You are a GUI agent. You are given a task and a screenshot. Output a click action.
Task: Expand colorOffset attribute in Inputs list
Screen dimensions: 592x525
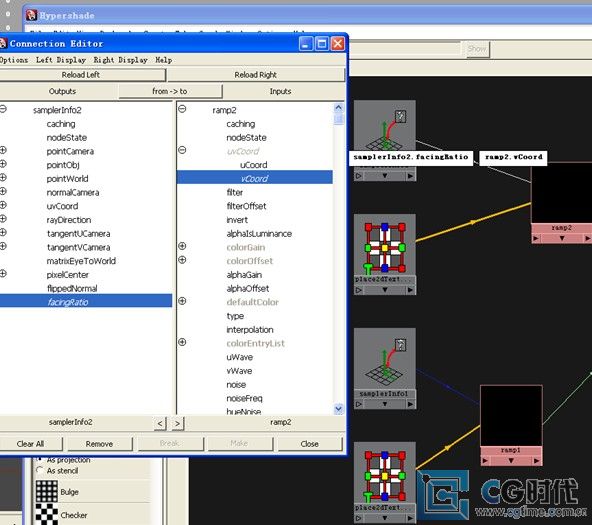coord(182,260)
